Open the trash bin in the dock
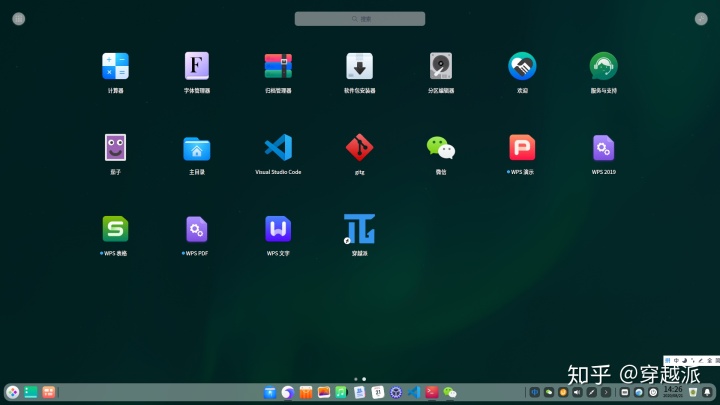720x405 pixels. pos(693,393)
